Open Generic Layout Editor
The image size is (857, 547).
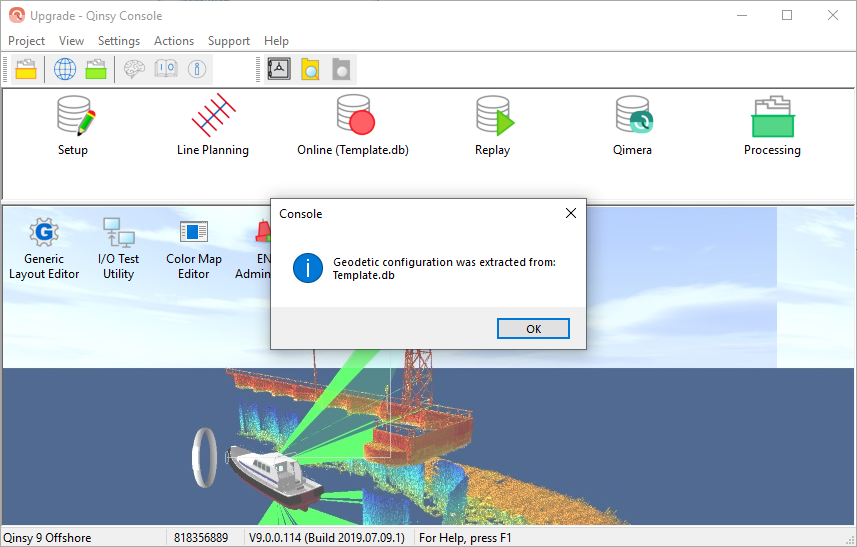[44, 249]
